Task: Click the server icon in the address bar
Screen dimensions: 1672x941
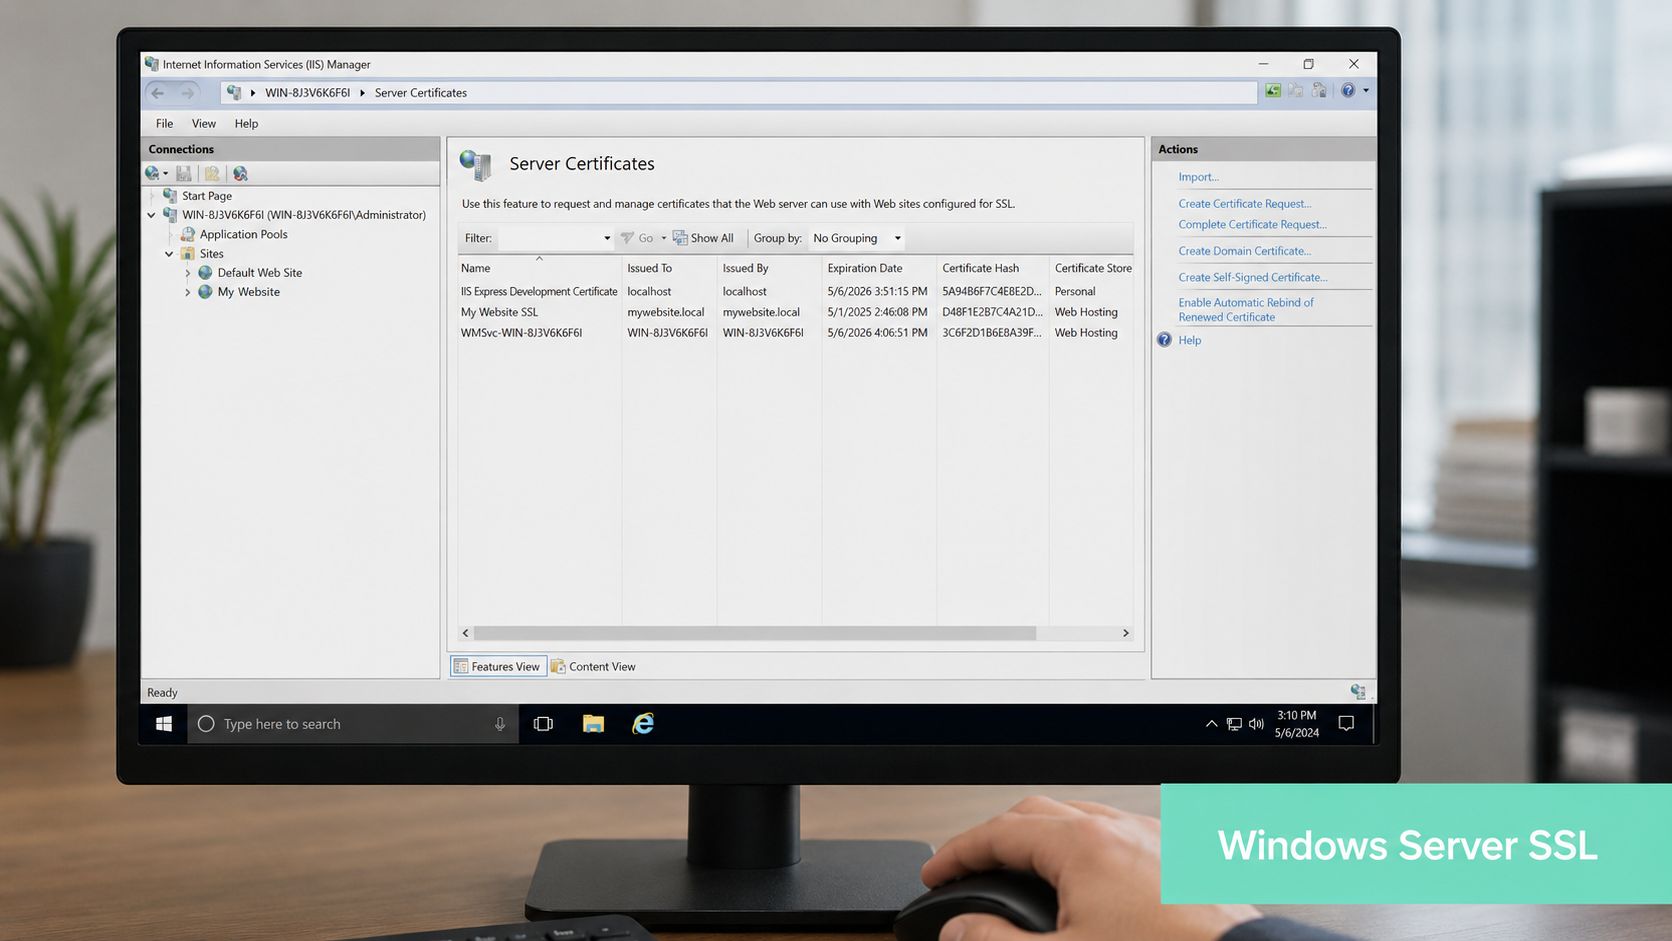Action: tap(234, 92)
